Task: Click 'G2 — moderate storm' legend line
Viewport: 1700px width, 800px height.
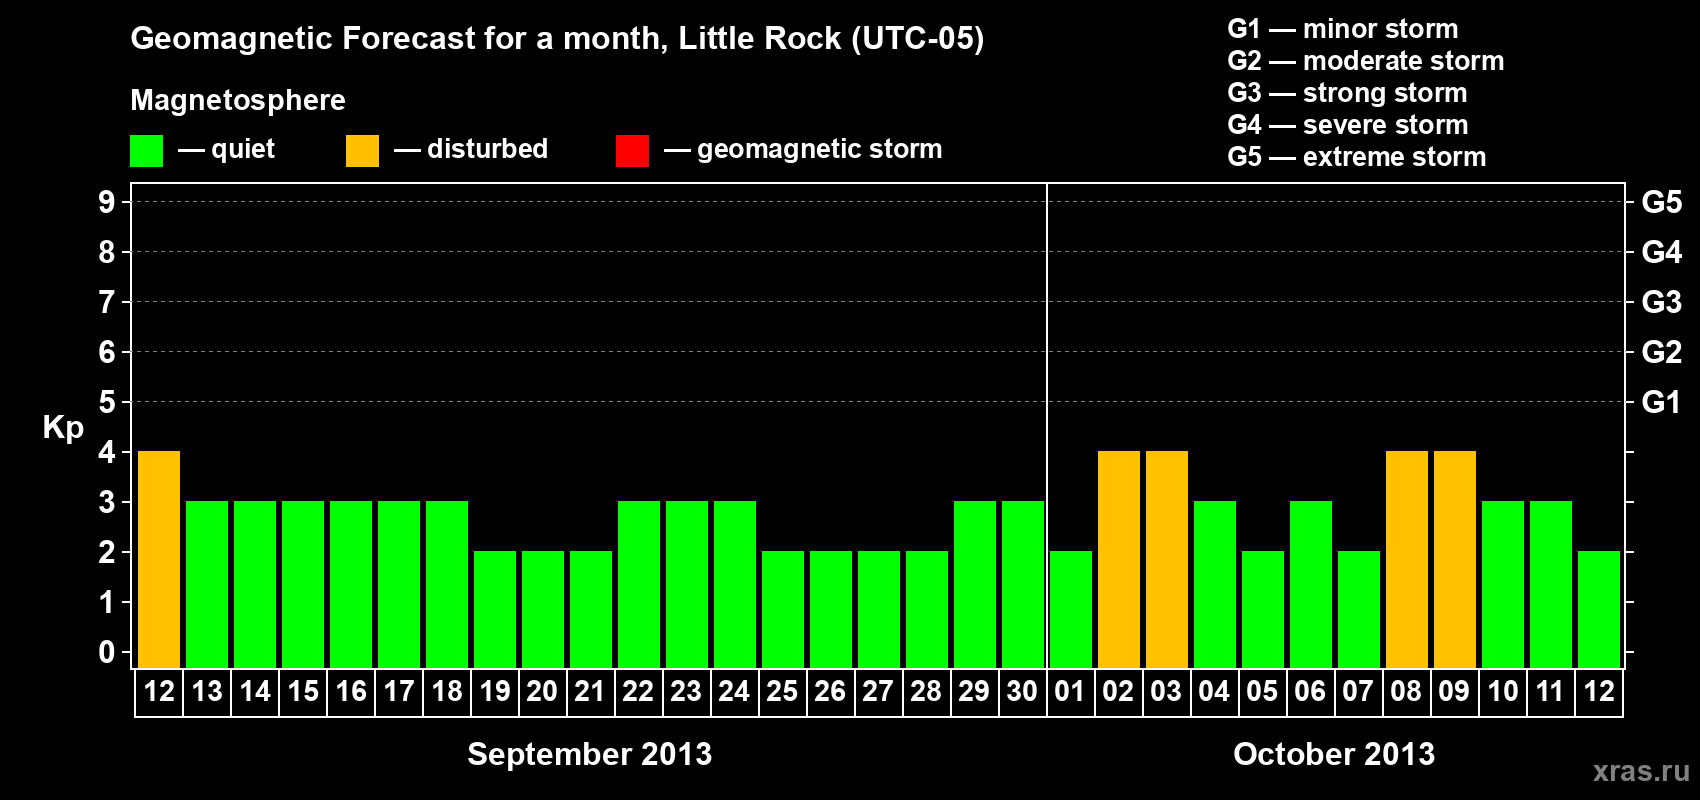Action: coord(1366,61)
